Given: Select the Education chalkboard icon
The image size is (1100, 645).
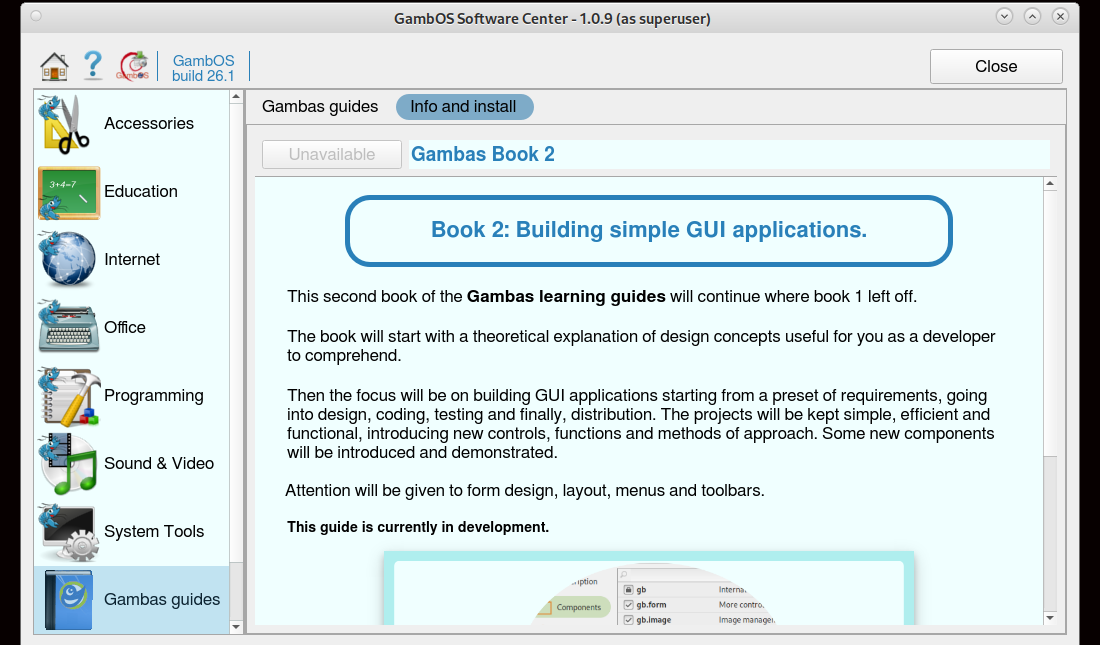Looking at the screenshot, I should point(69,192).
